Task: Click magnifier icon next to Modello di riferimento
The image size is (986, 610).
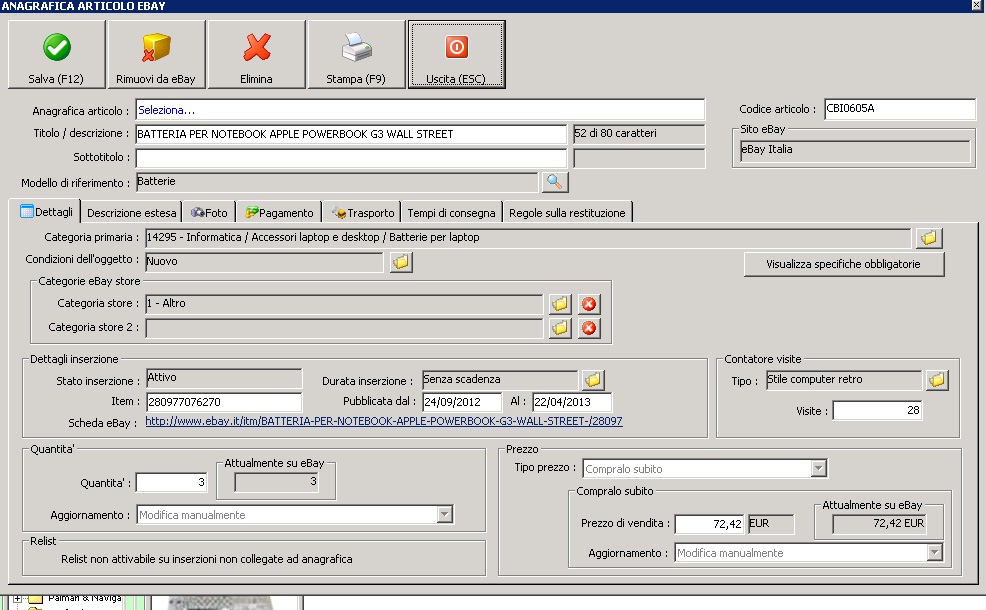Action: 554,182
